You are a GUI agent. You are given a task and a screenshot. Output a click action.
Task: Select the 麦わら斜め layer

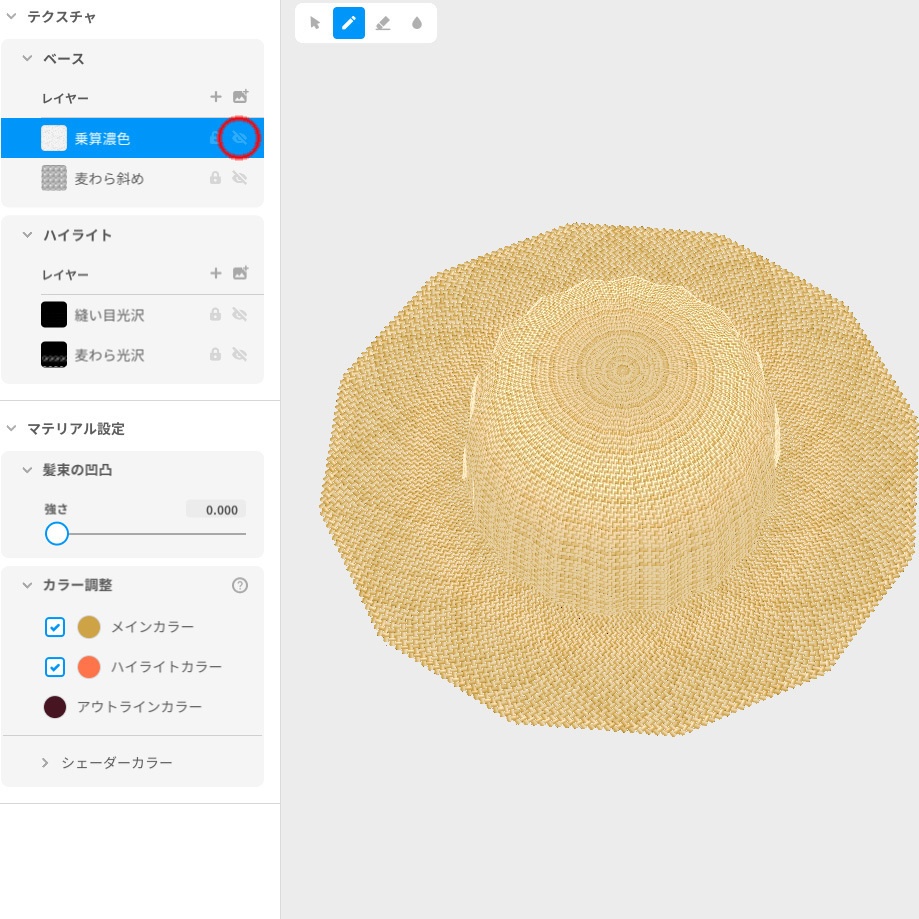[132, 178]
